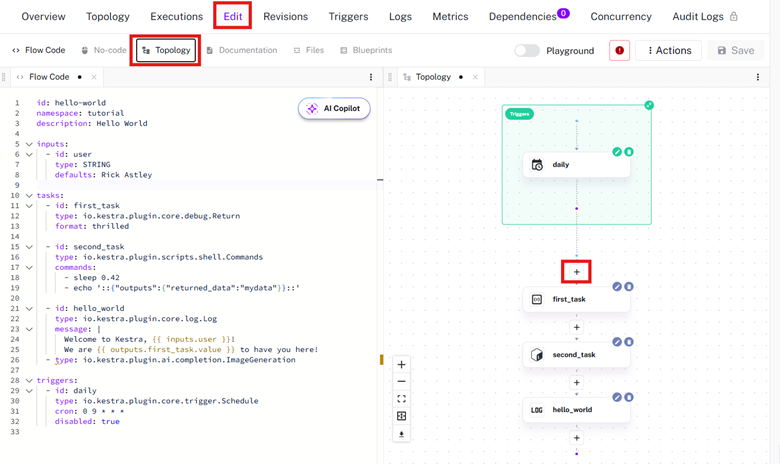Toggle the Playground switch
The image size is (780, 464).
click(x=527, y=50)
